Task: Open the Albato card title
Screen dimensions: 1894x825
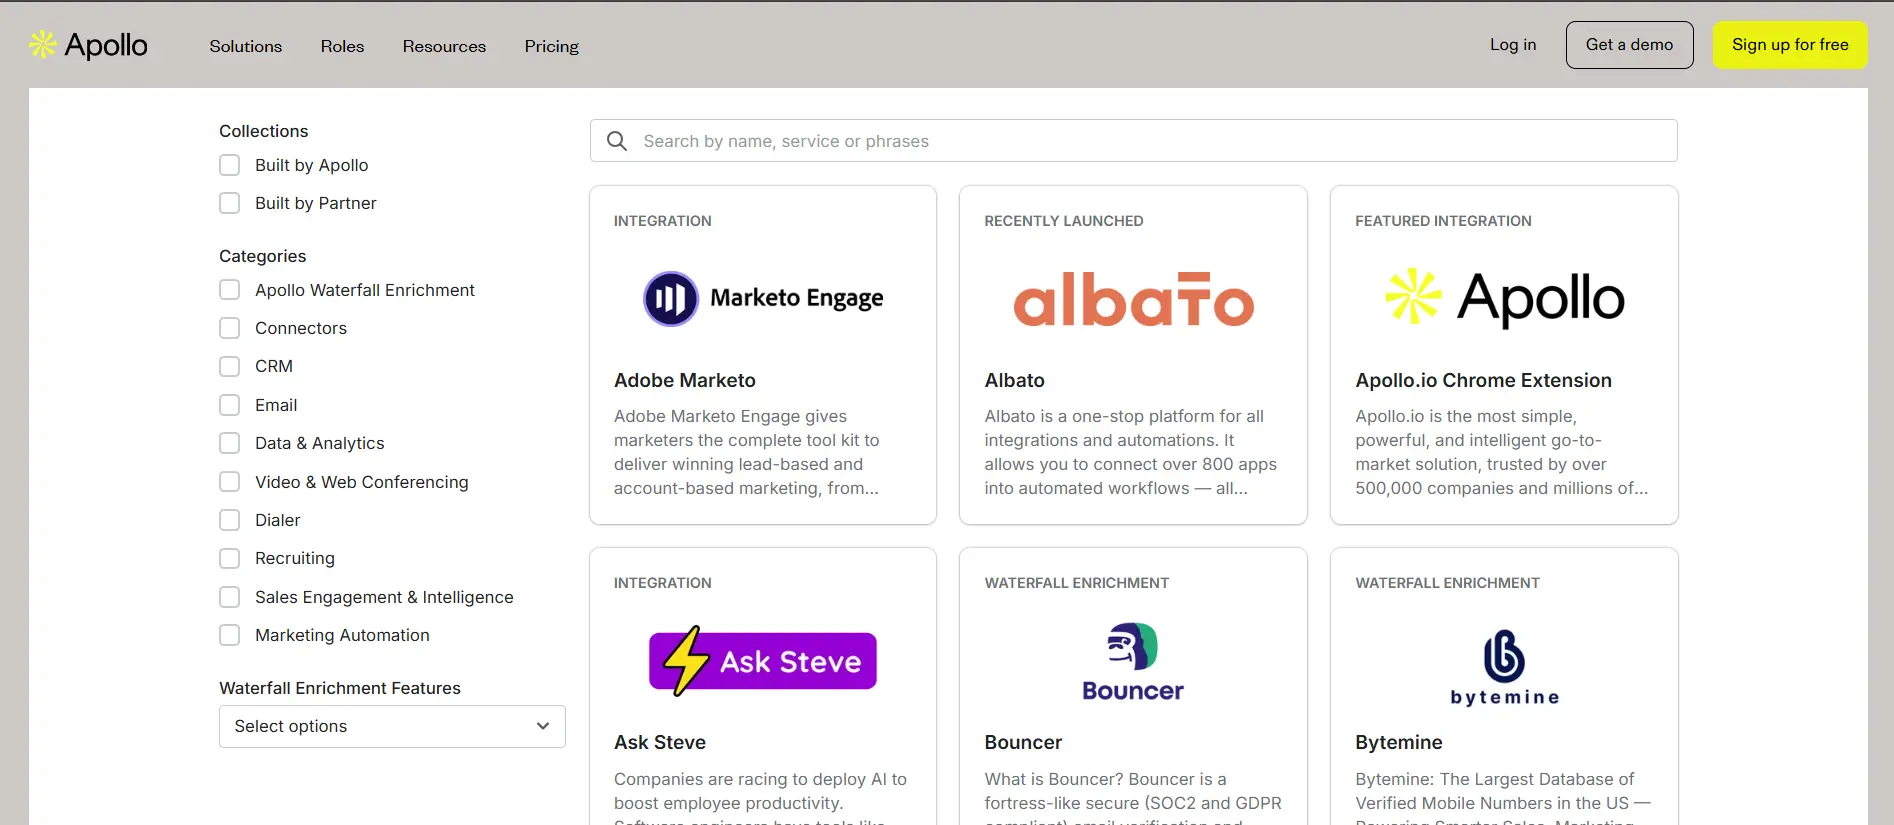Action: click(x=1014, y=380)
